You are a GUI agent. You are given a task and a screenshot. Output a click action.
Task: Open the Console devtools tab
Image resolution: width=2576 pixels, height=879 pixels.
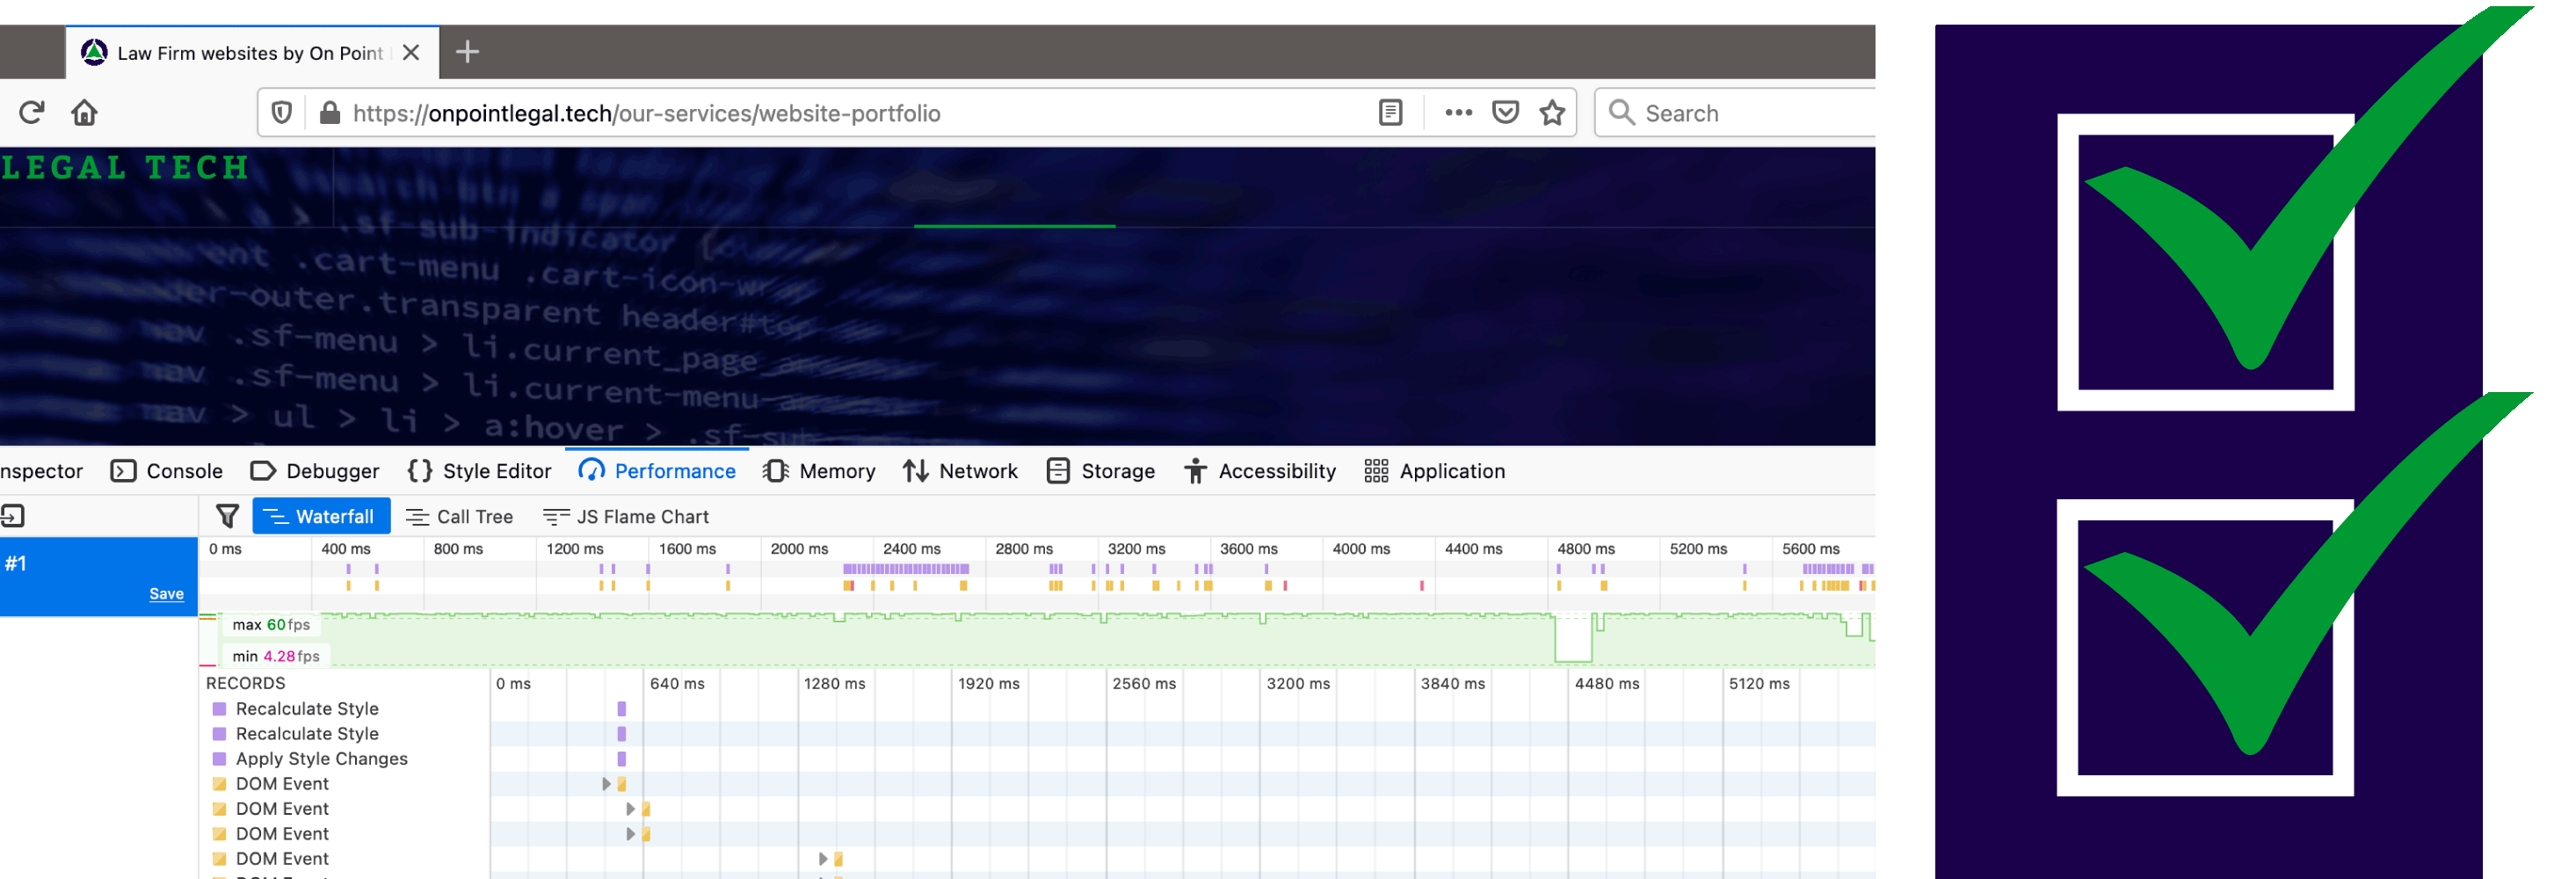coord(167,471)
